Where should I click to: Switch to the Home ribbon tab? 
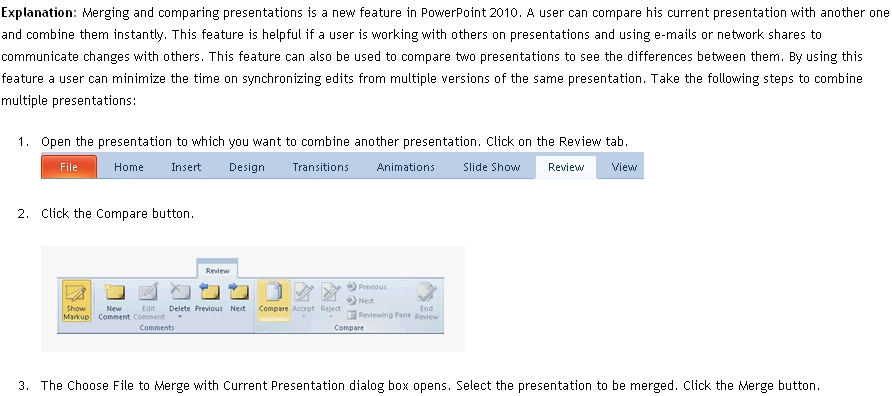129,167
